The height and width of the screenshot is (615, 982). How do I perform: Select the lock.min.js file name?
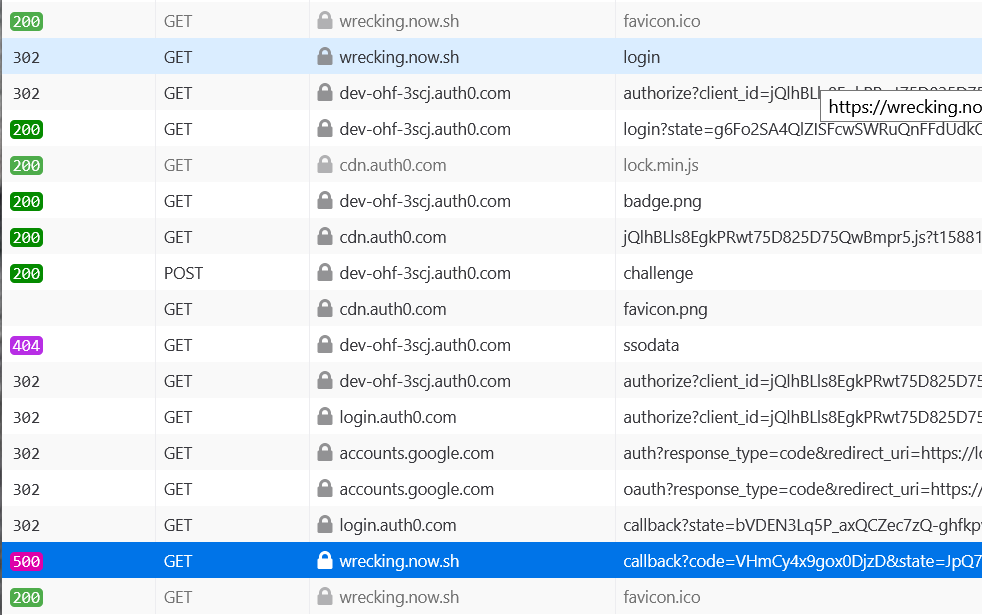[661, 165]
